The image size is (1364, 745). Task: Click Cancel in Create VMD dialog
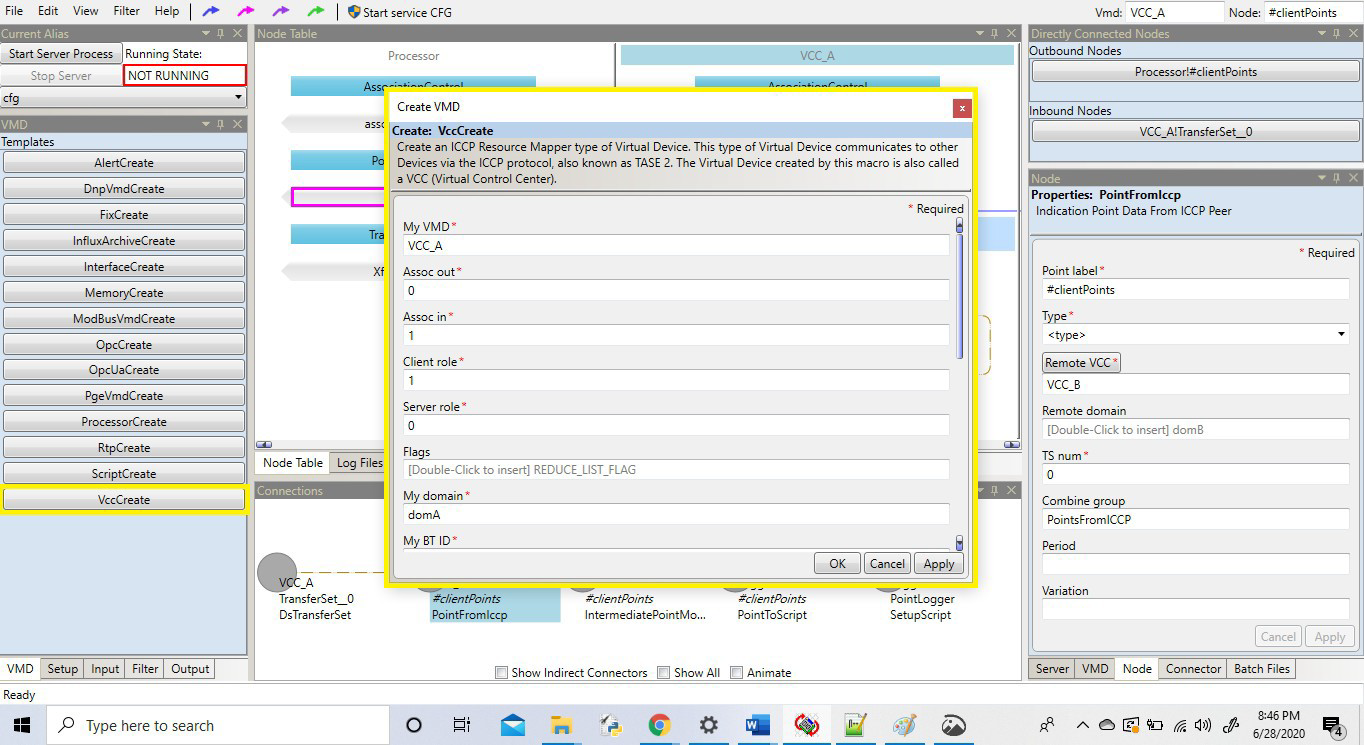tap(887, 563)
